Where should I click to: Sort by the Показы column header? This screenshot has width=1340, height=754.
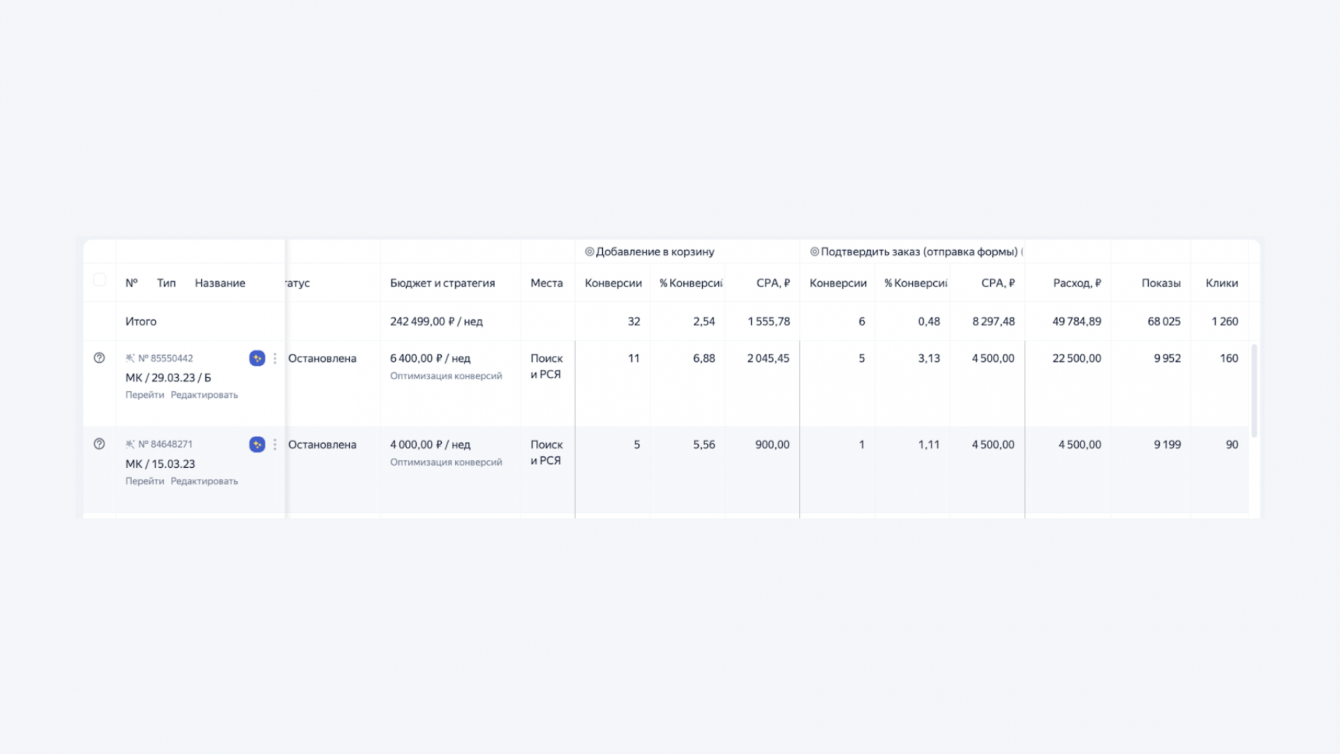(1160, 283)
